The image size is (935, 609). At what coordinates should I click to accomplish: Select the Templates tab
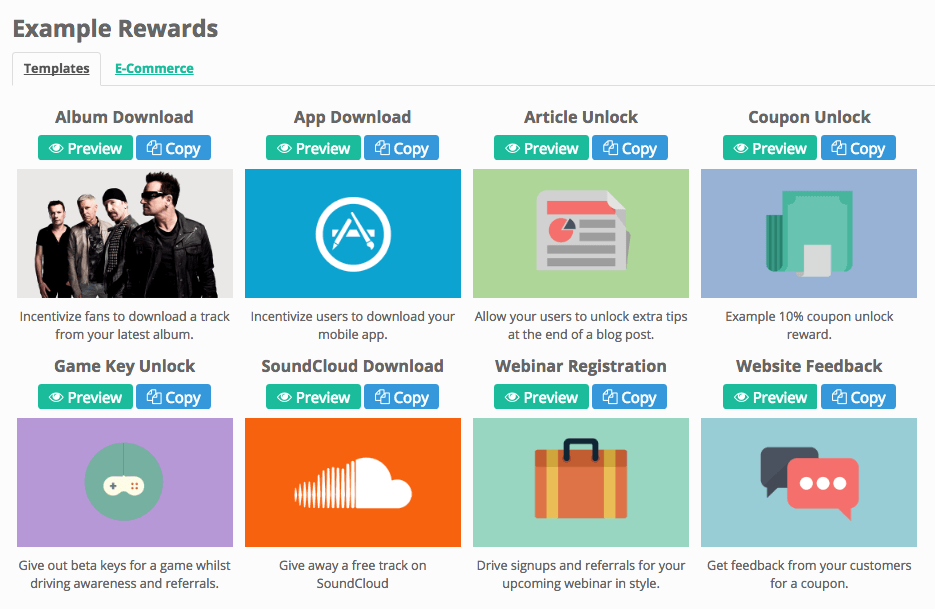(x=57, y=69)
